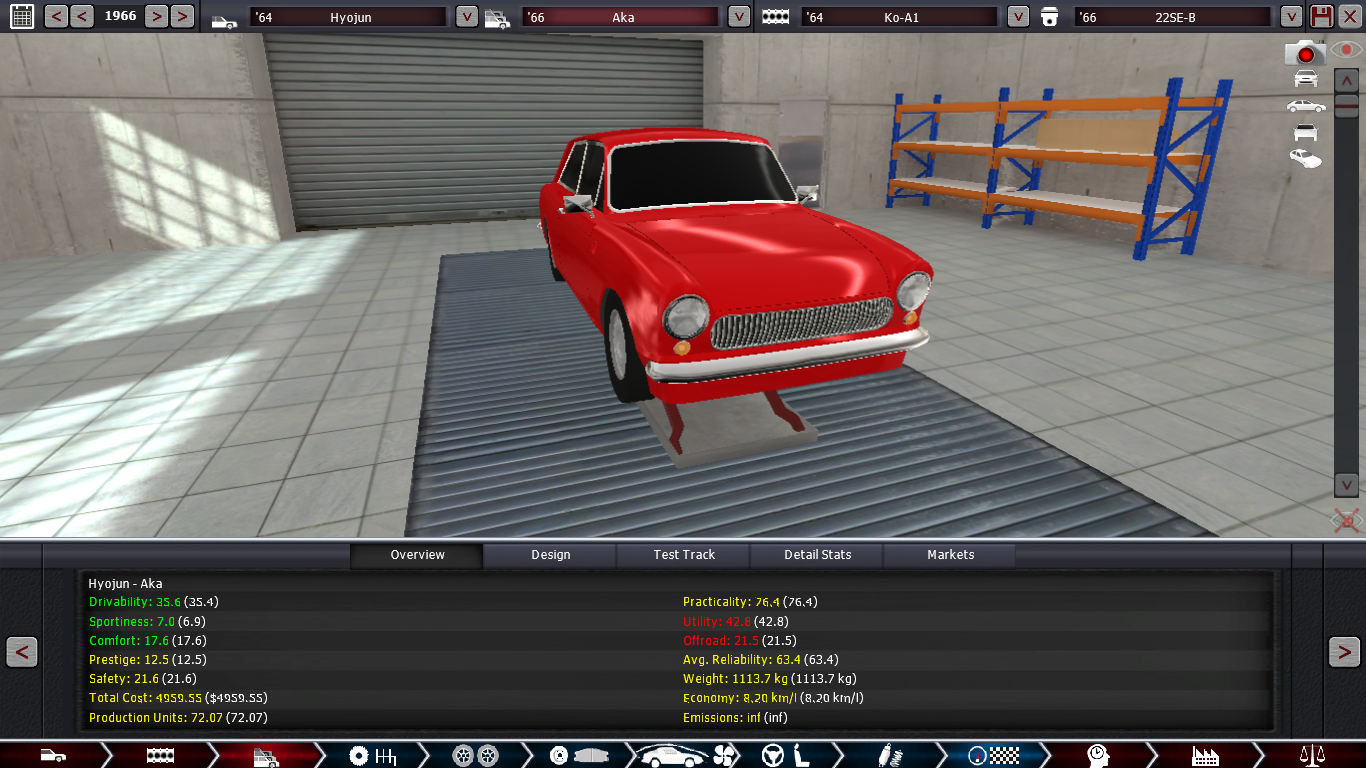This screenshot has width=1366, height=768.
Task: Click the vertical scrollbar handle on right
Action: pyautogui.click(x=1346, y=108)
